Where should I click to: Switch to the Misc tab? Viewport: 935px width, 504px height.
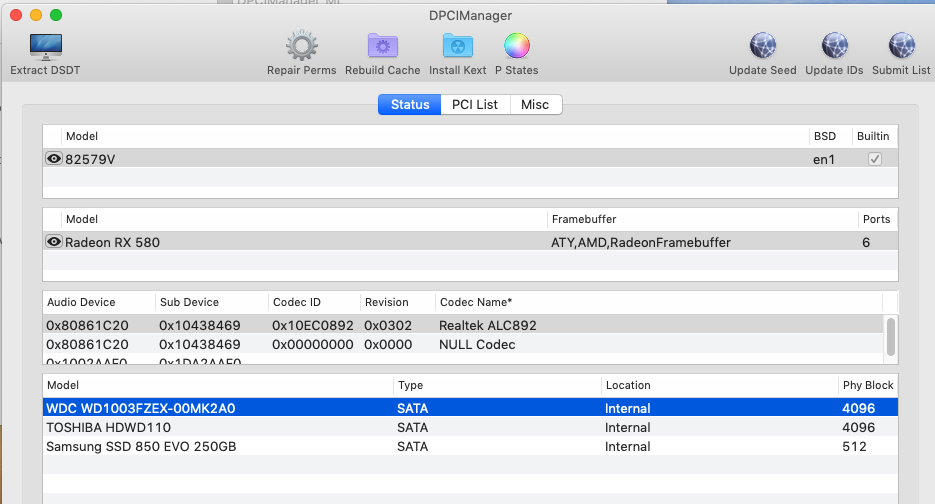tap(535, 104)
